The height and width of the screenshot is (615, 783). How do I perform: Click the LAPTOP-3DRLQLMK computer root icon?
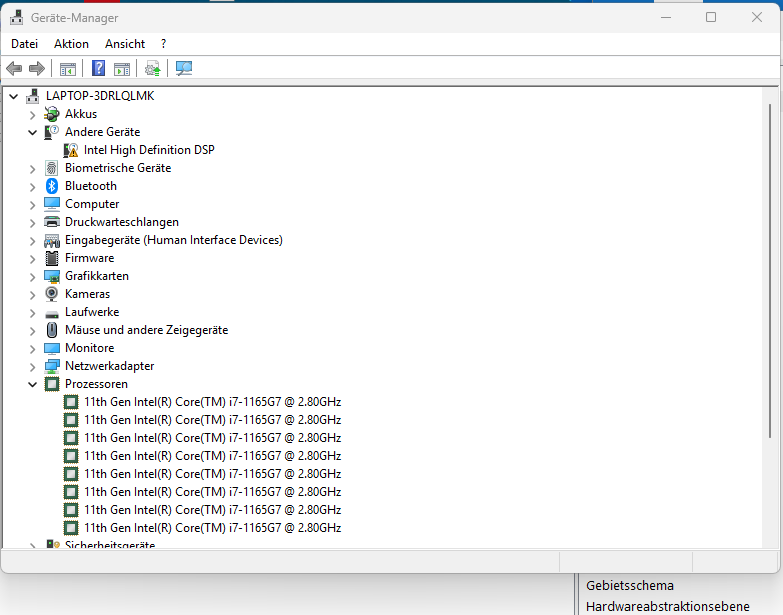click(x=32, y=96)
